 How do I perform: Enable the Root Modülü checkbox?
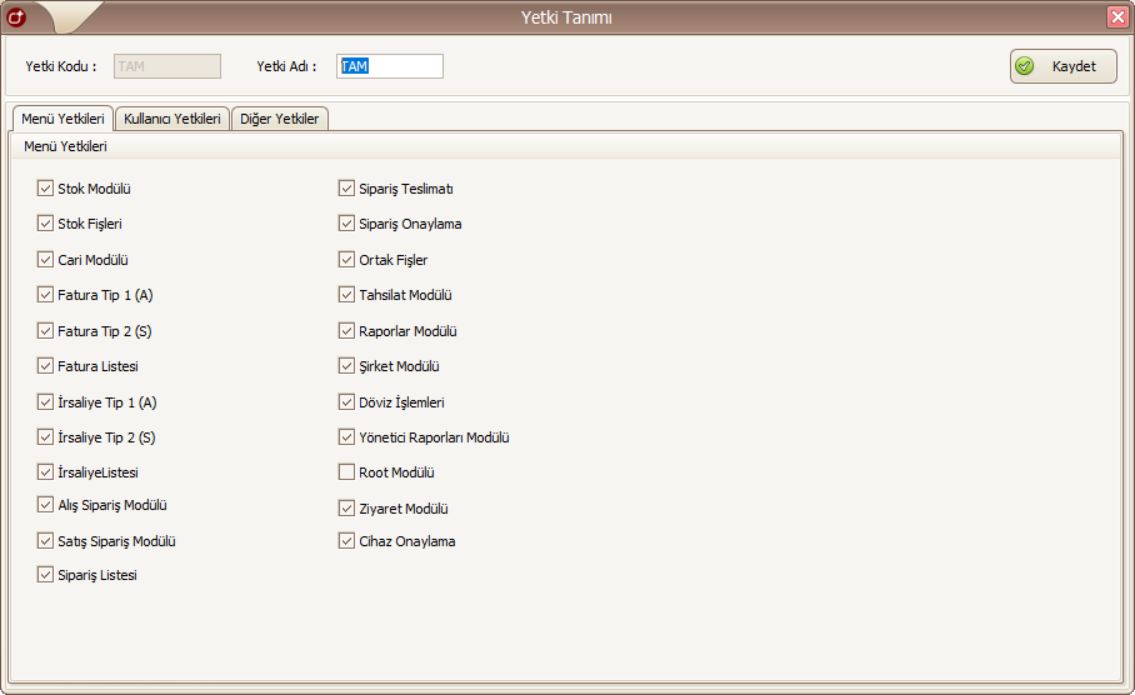[x=347, y=471]
